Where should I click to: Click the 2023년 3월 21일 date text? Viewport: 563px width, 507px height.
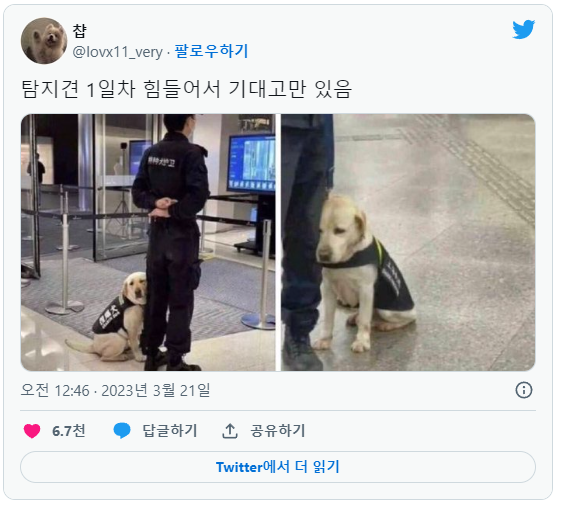155,390
